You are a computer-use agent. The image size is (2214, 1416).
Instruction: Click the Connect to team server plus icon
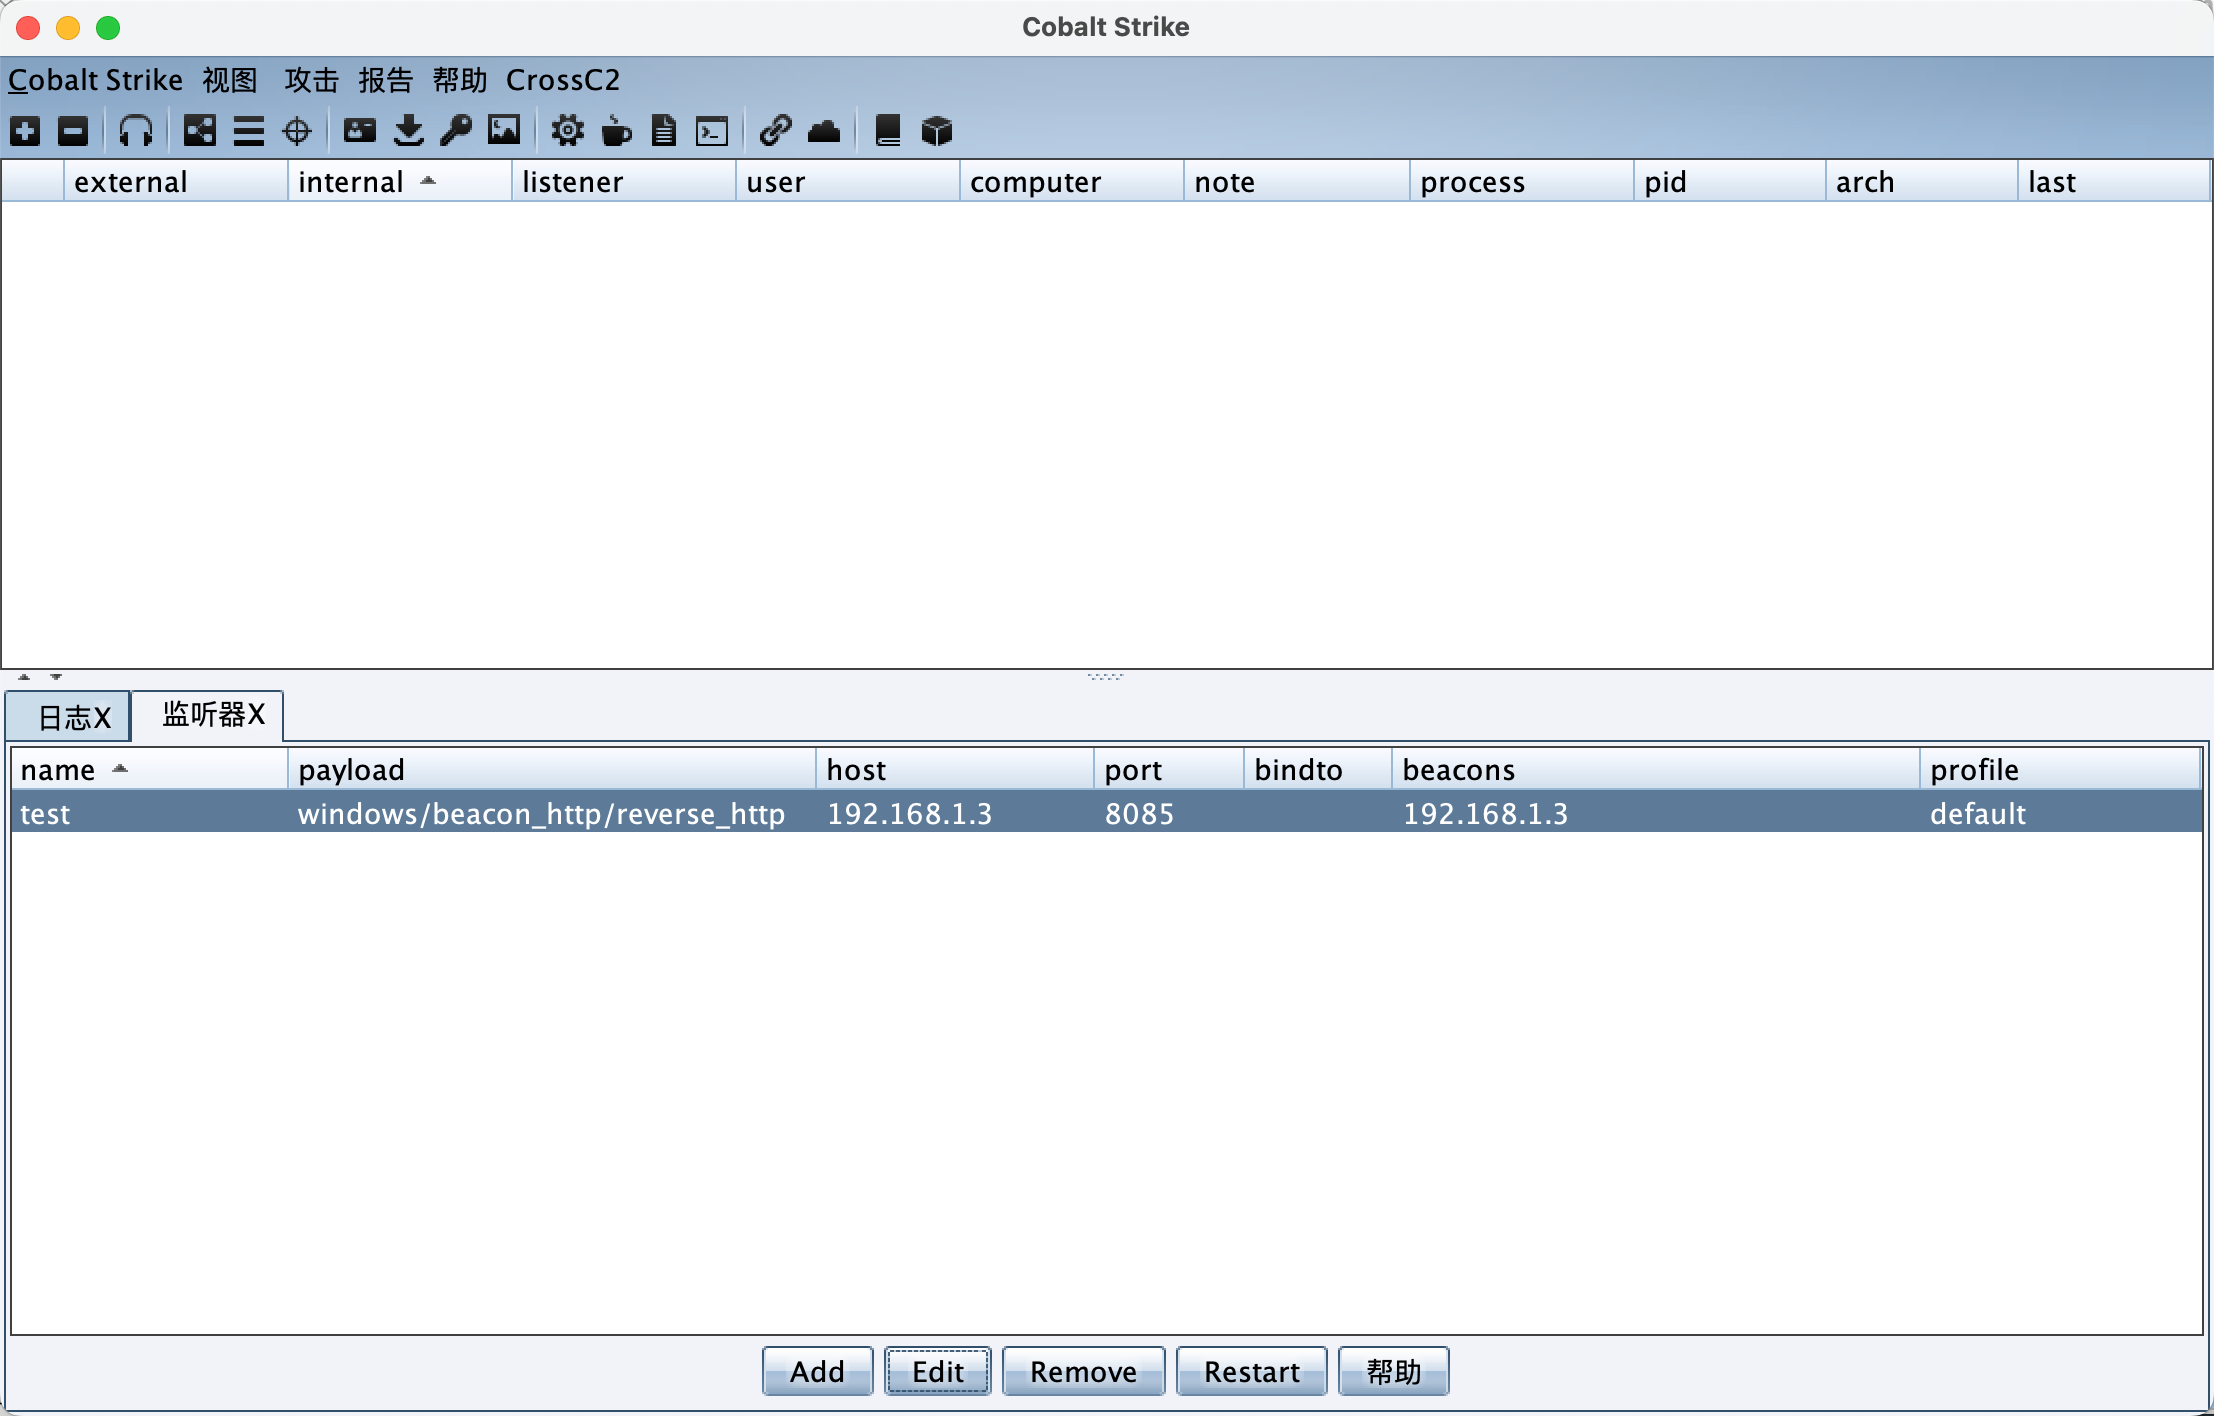coord(25,131)
